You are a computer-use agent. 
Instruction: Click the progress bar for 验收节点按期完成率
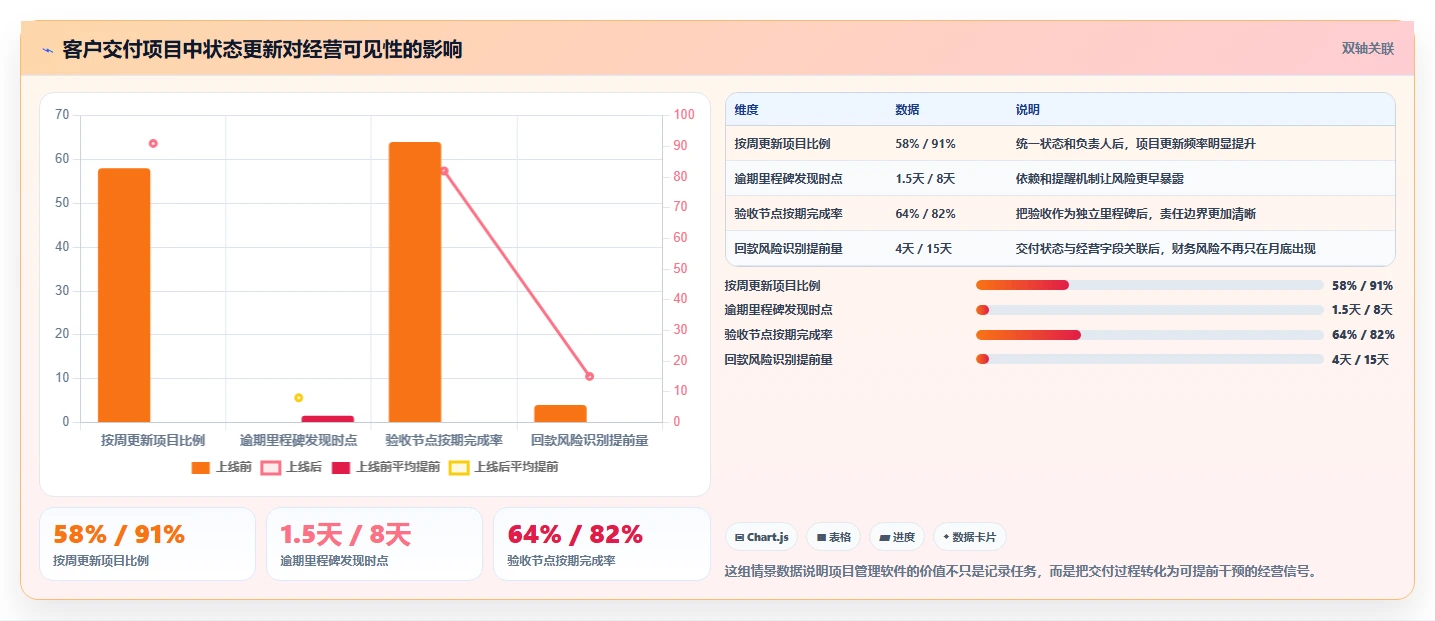point(1150,335)
